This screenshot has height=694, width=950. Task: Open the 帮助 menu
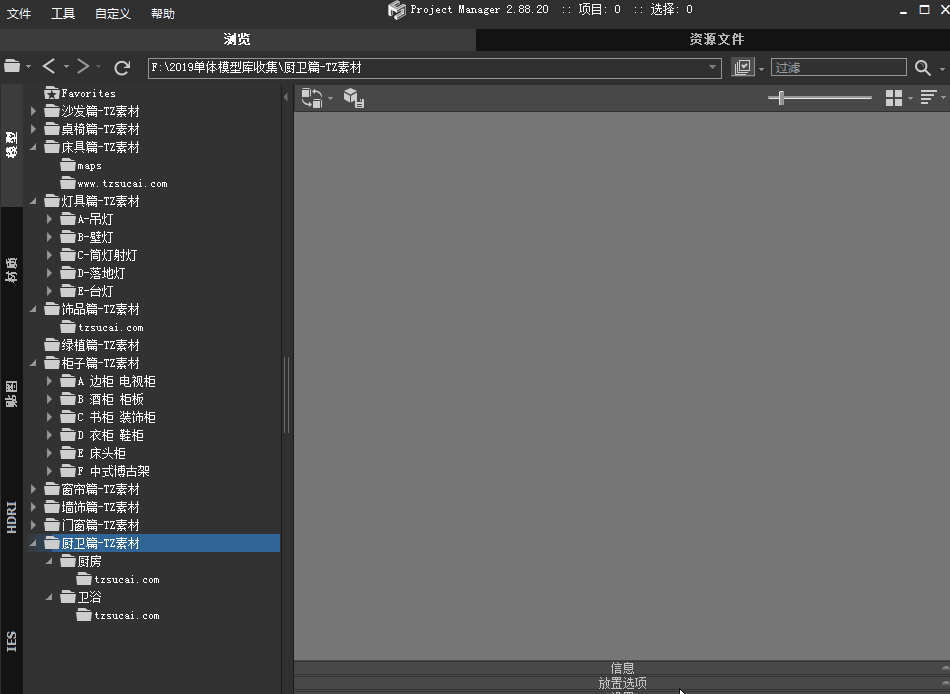(x=162, y=13)
